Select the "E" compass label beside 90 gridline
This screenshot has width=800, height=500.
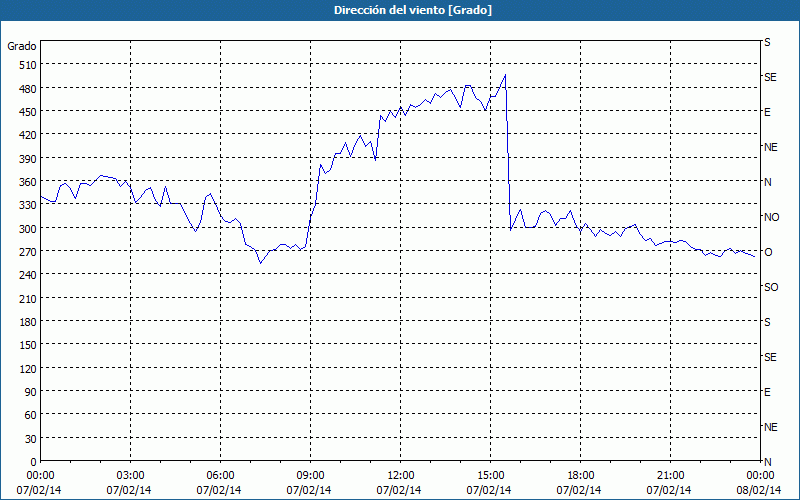(x=767, y=392)
